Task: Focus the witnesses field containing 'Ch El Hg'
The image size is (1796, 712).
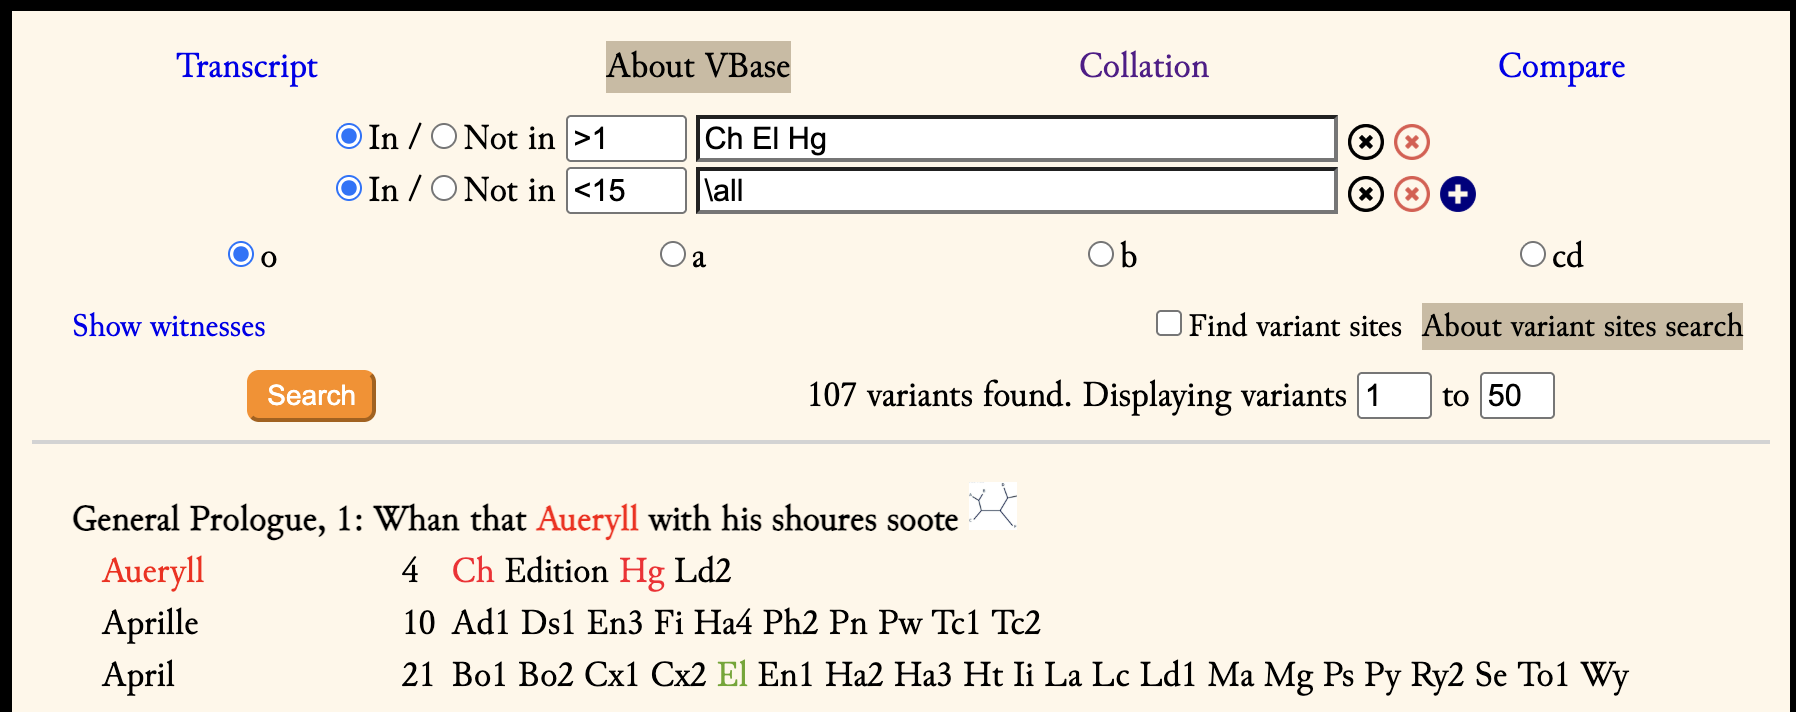Action: coord(1016,138)
